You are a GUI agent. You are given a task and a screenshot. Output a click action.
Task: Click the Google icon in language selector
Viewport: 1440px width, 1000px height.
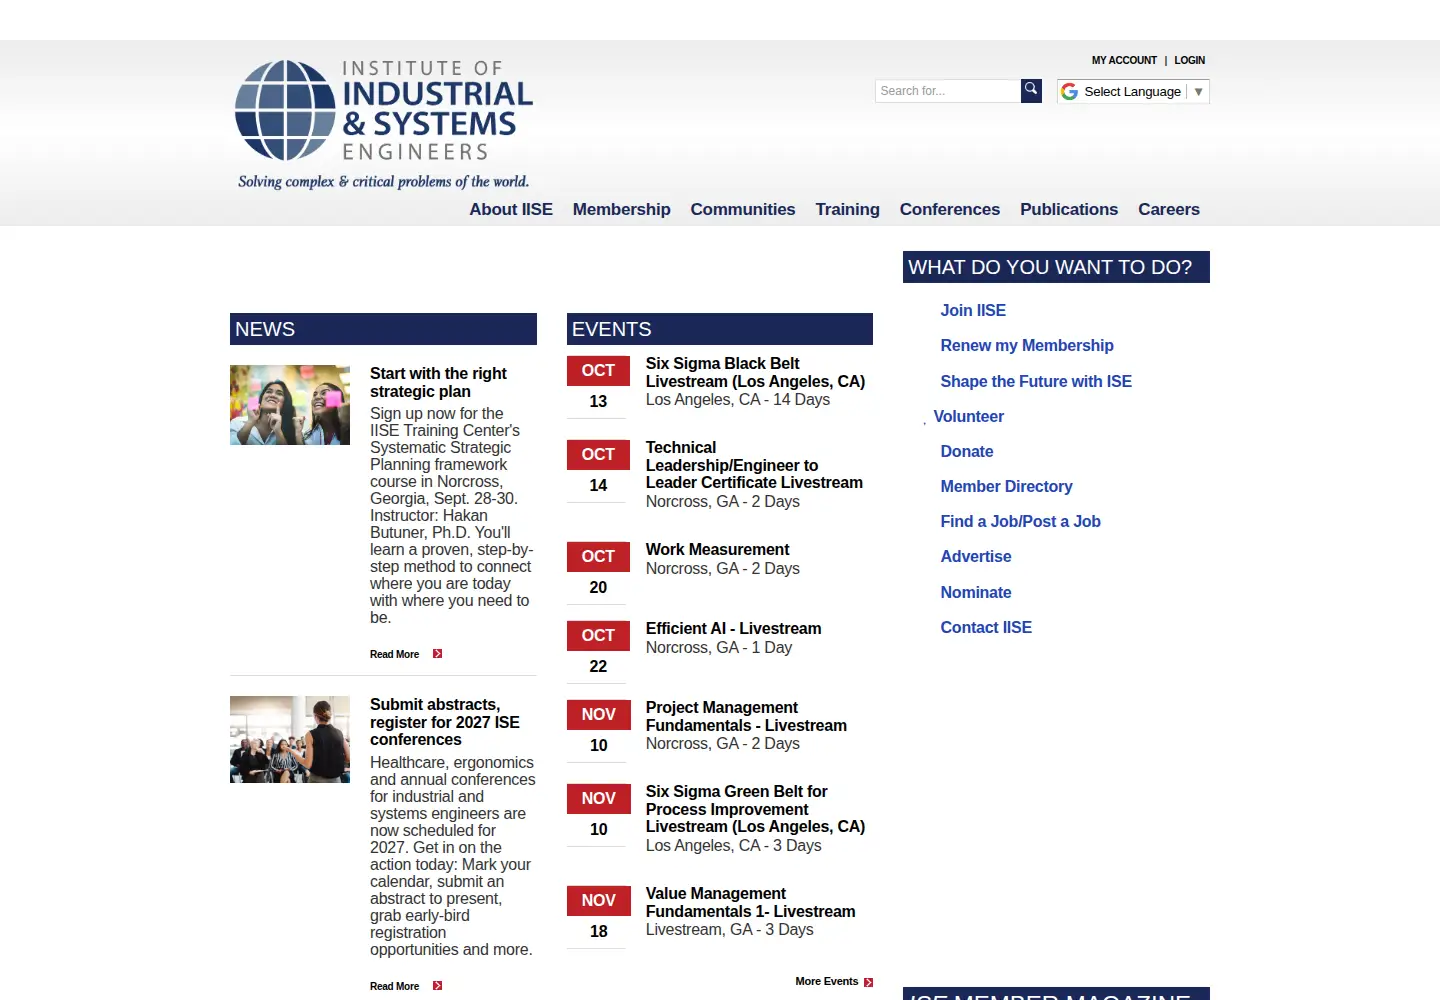[1069, 91]
